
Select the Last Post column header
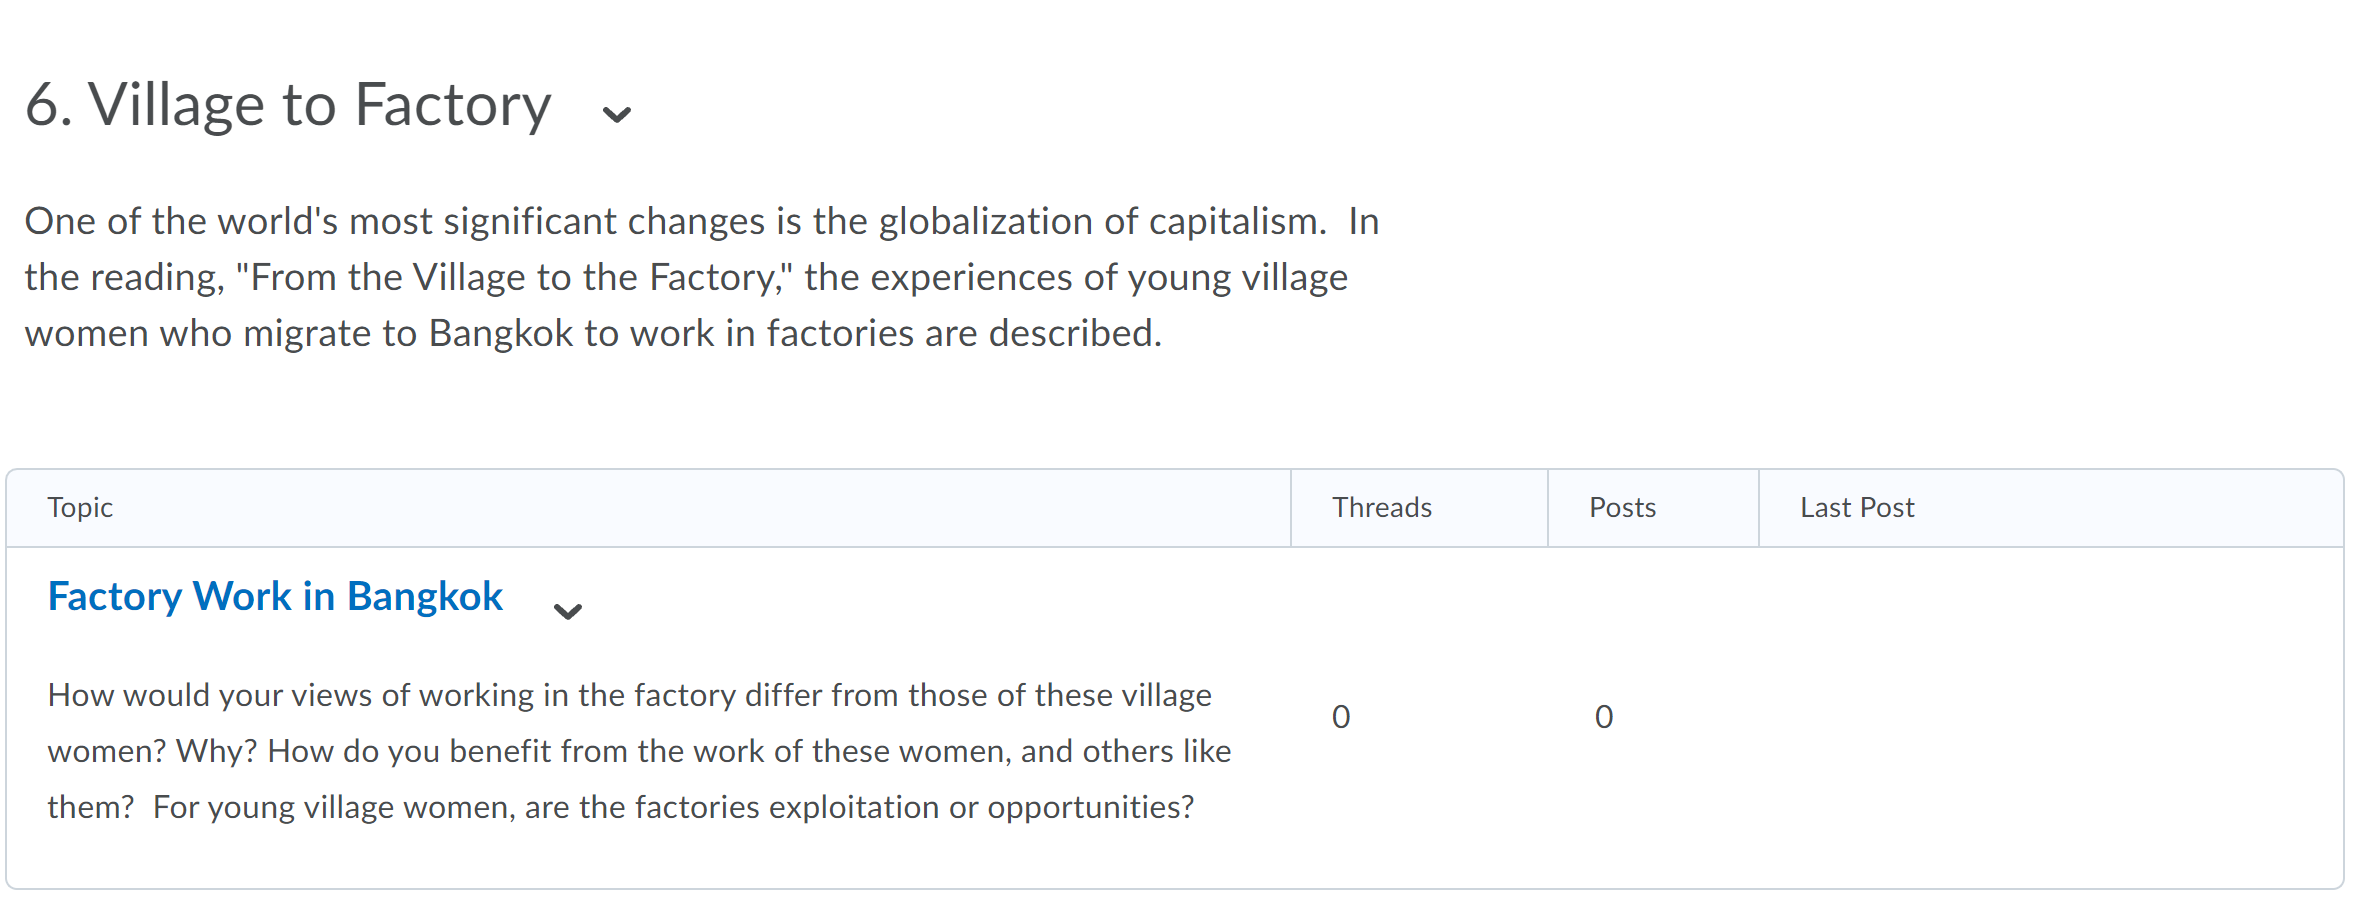pyautogui.click(x=1857, y=508)
